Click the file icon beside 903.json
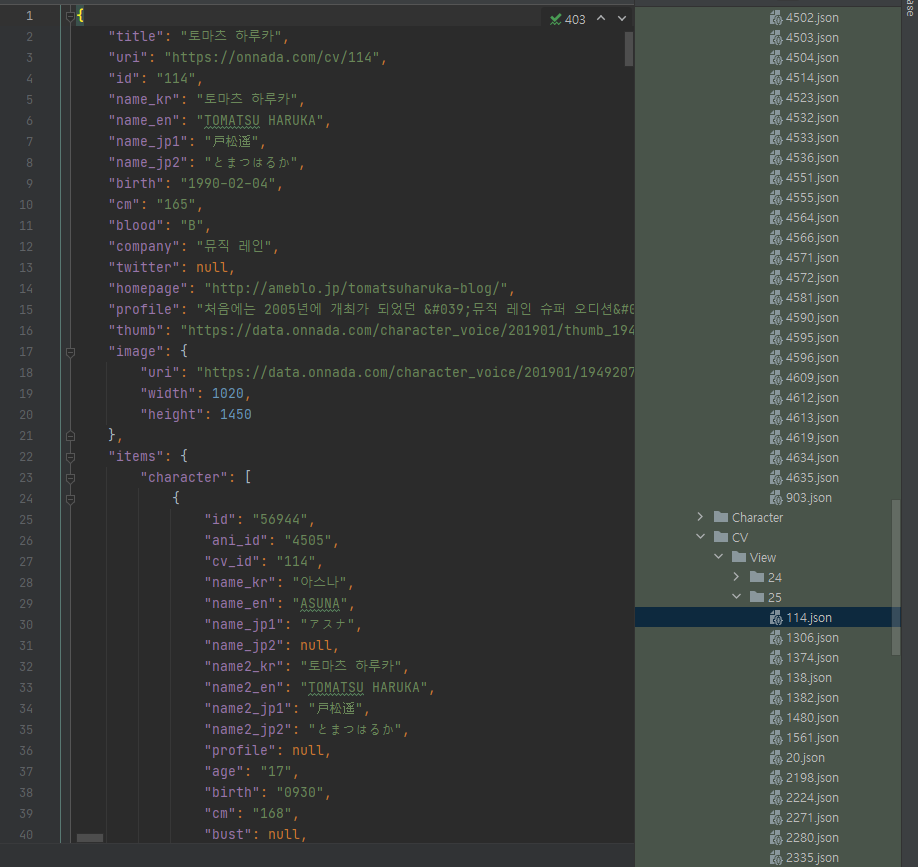 tap(776, 497)
